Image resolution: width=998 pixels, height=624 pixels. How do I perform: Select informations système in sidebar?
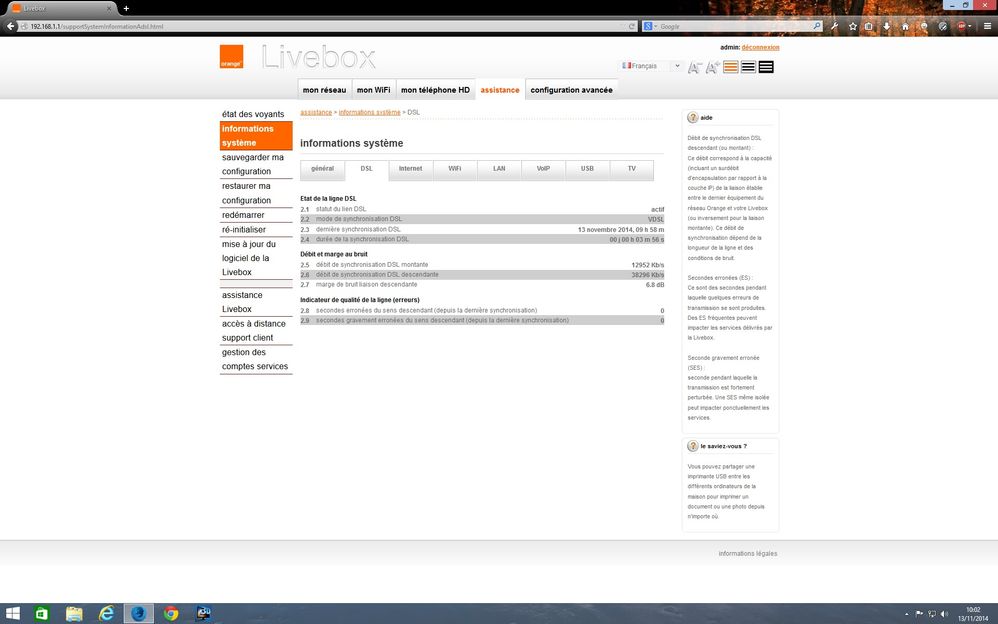(x=256, y=136)
